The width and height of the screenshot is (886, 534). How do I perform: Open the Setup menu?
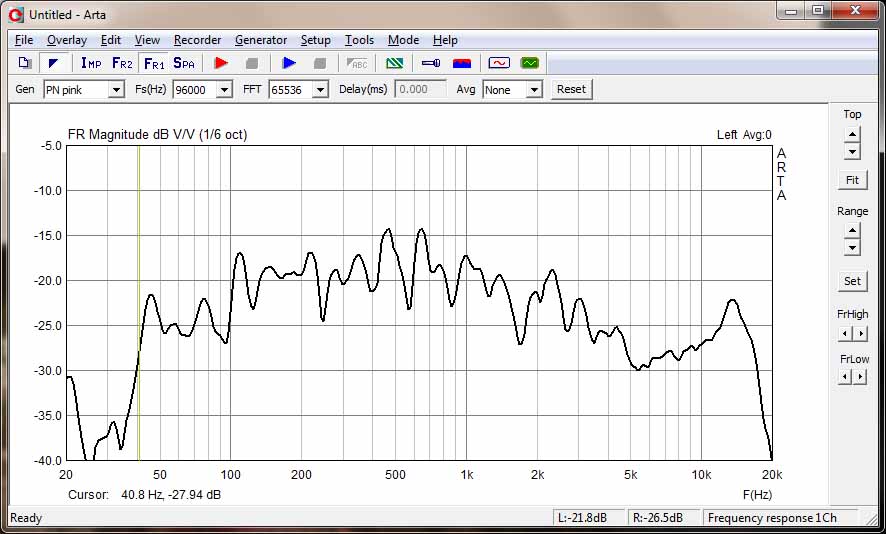tap(315, 40)
